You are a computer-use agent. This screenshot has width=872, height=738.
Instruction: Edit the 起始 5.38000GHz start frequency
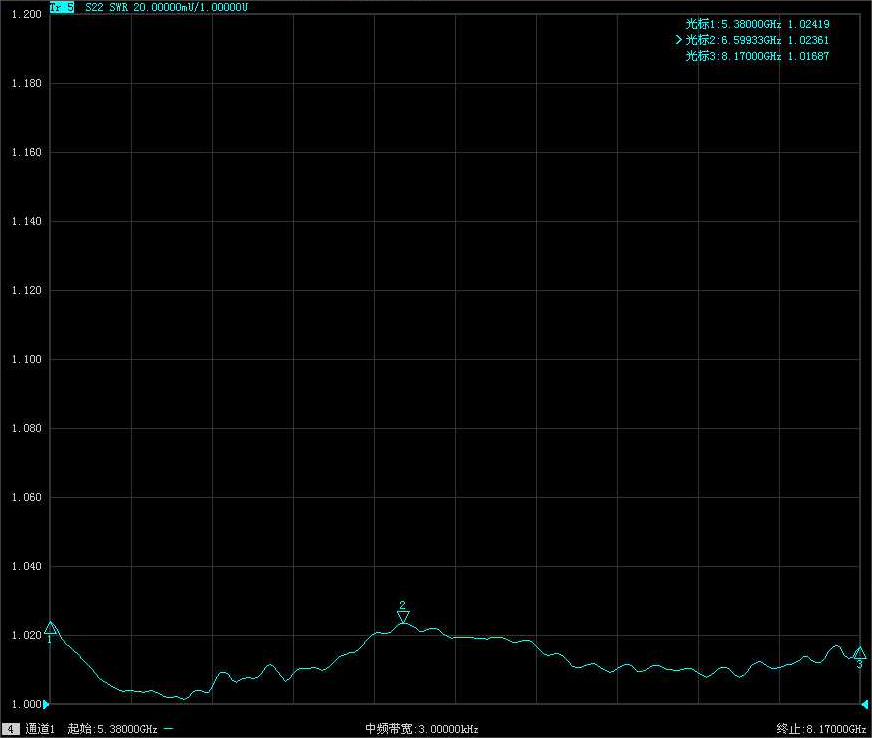(113, 729)
